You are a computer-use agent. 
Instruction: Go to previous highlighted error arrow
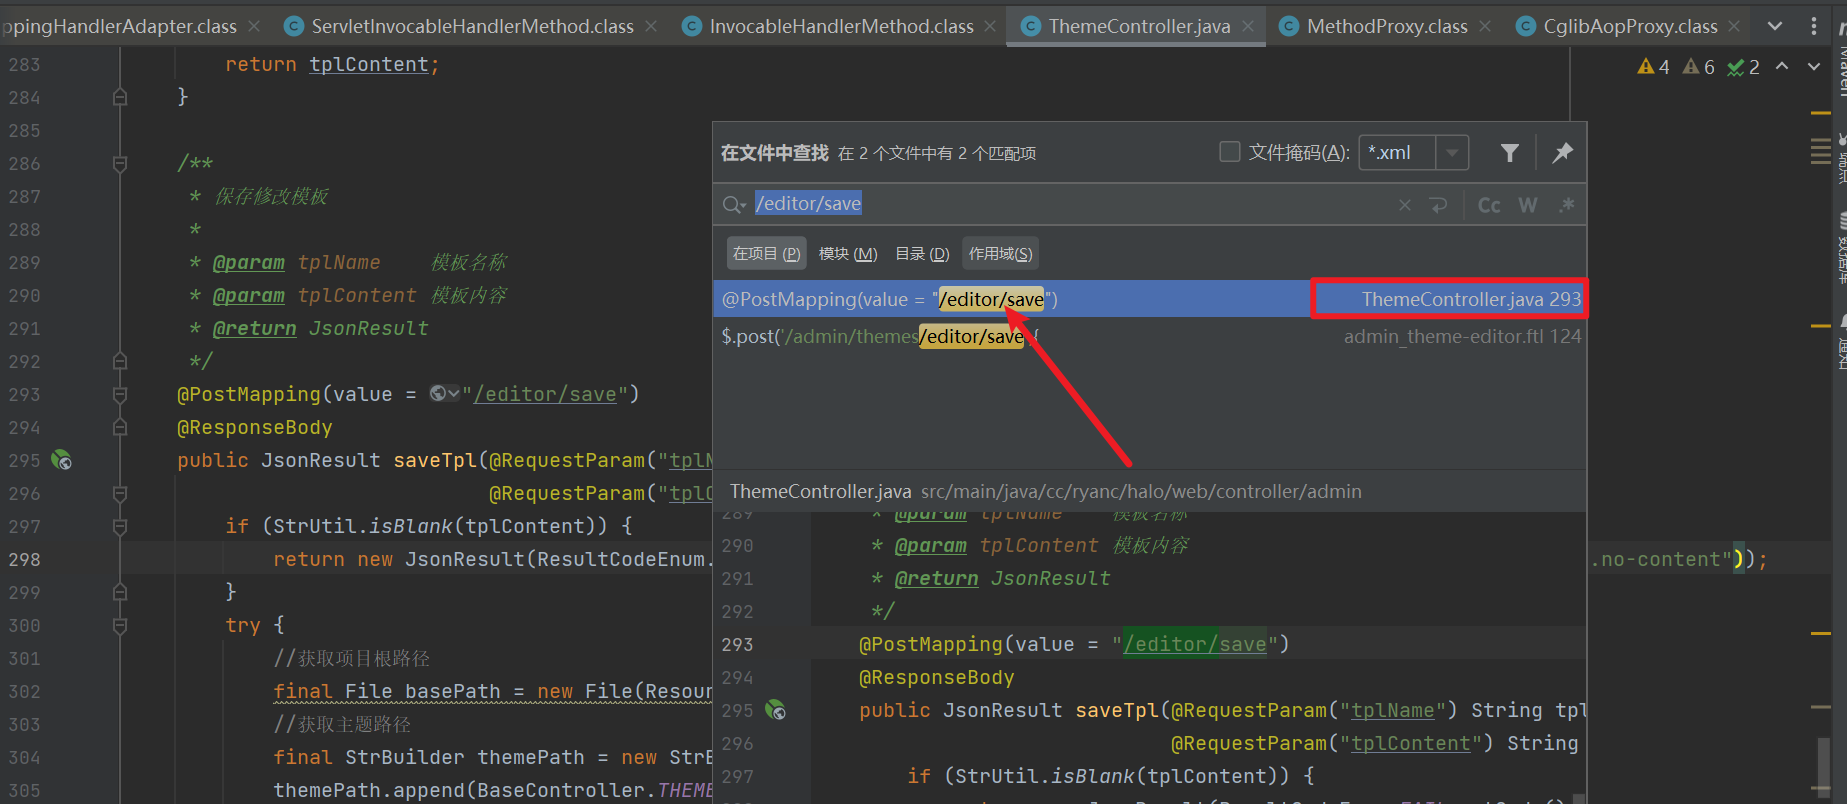pyautogui.click(x=1782, y=67)
